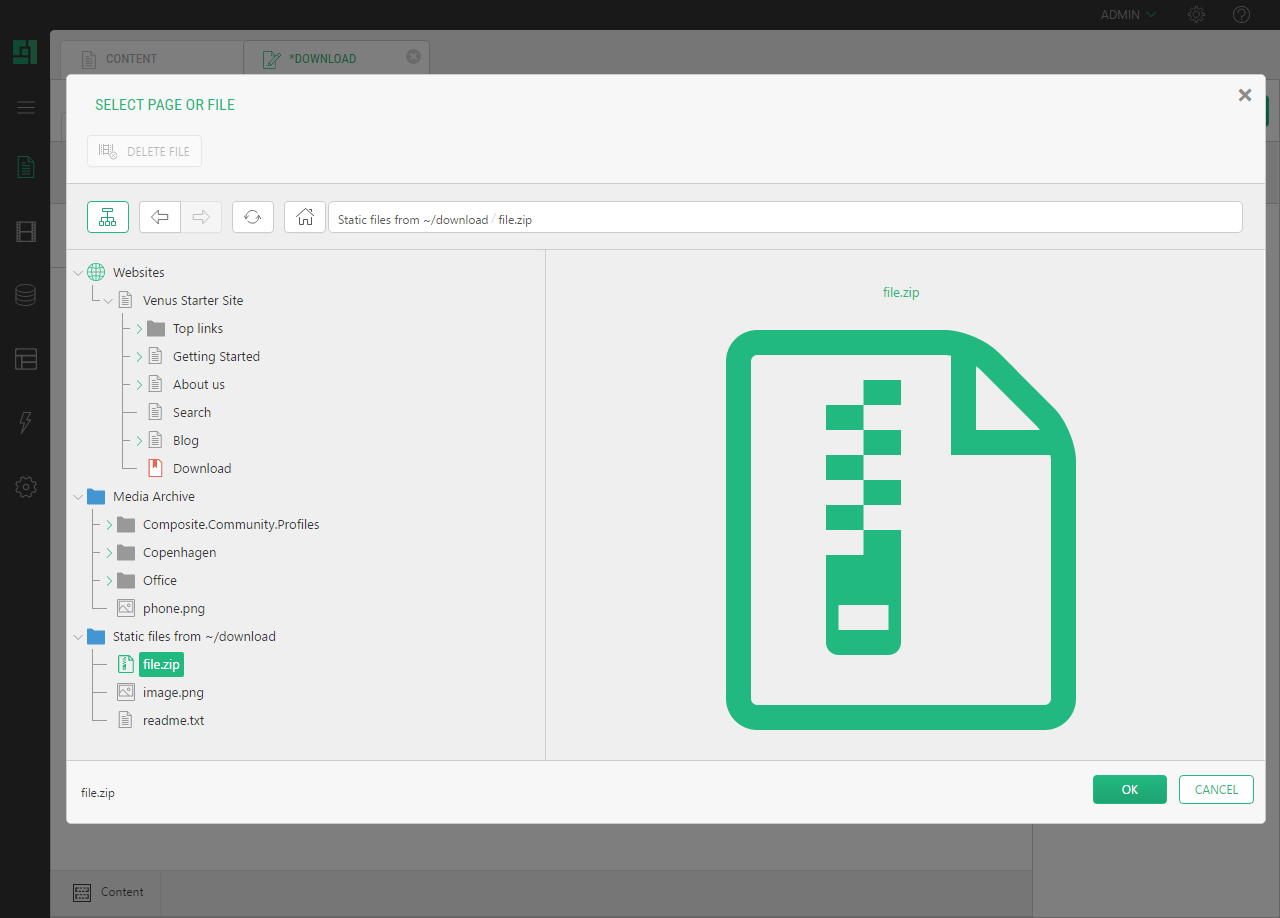
Task: Click the large zip file preview
Action: 900,529
